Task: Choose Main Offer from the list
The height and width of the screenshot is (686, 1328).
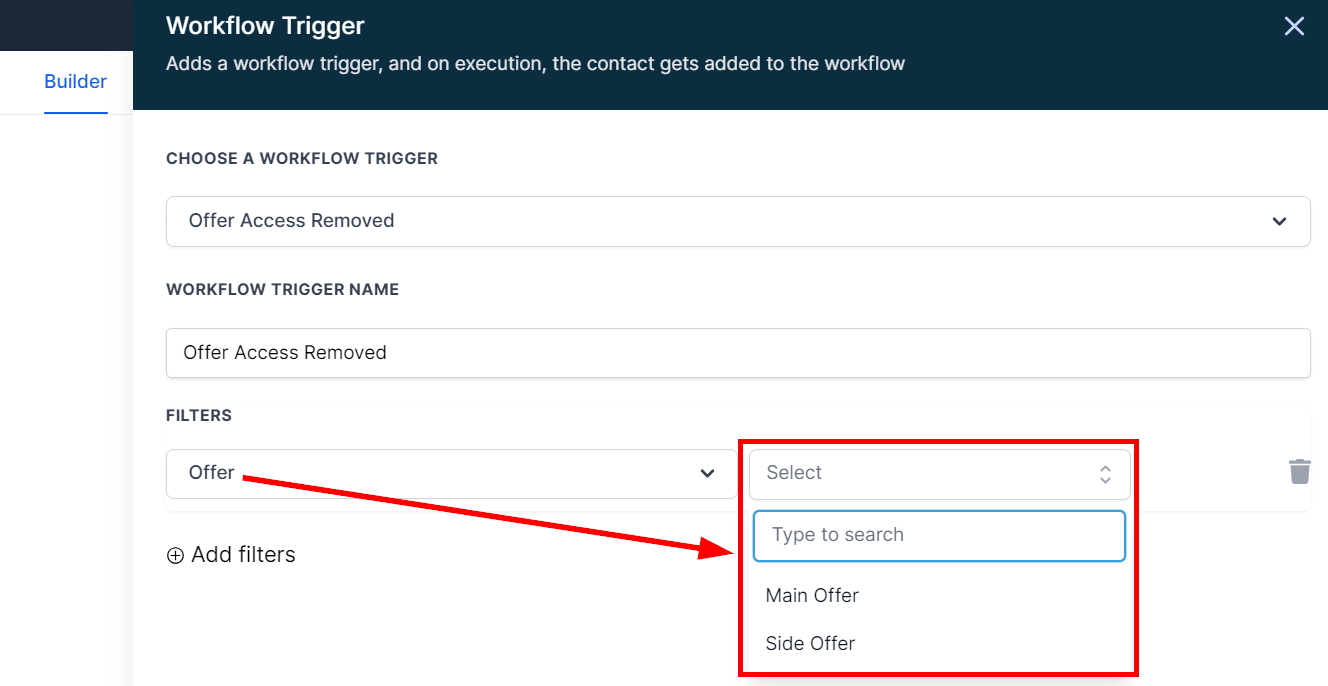Action: coord(812,595)
